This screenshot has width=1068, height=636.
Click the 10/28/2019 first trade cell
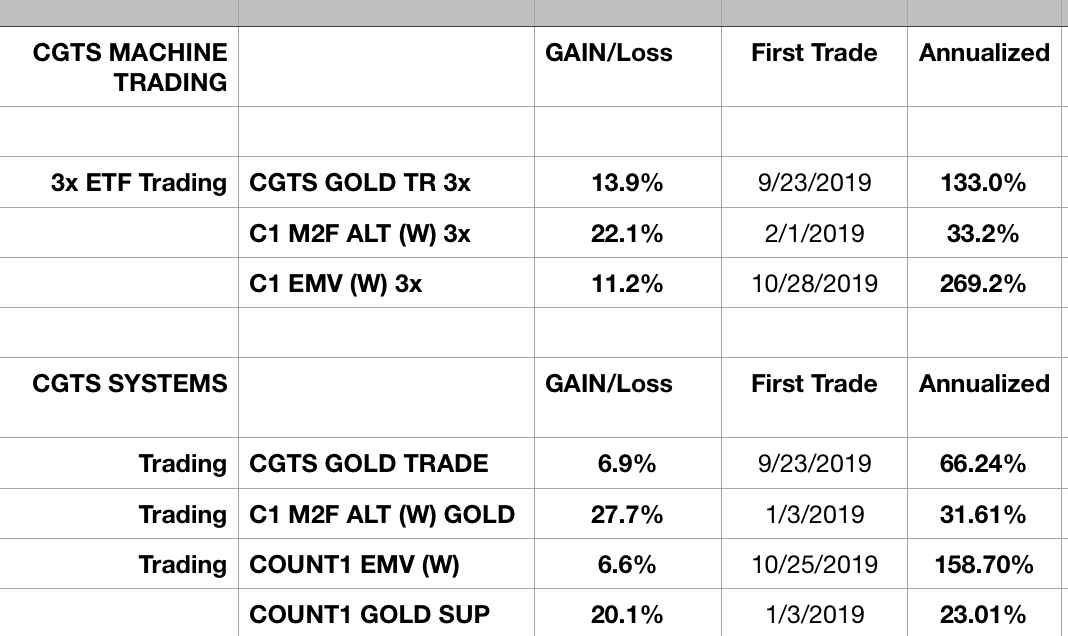[814, 284]
